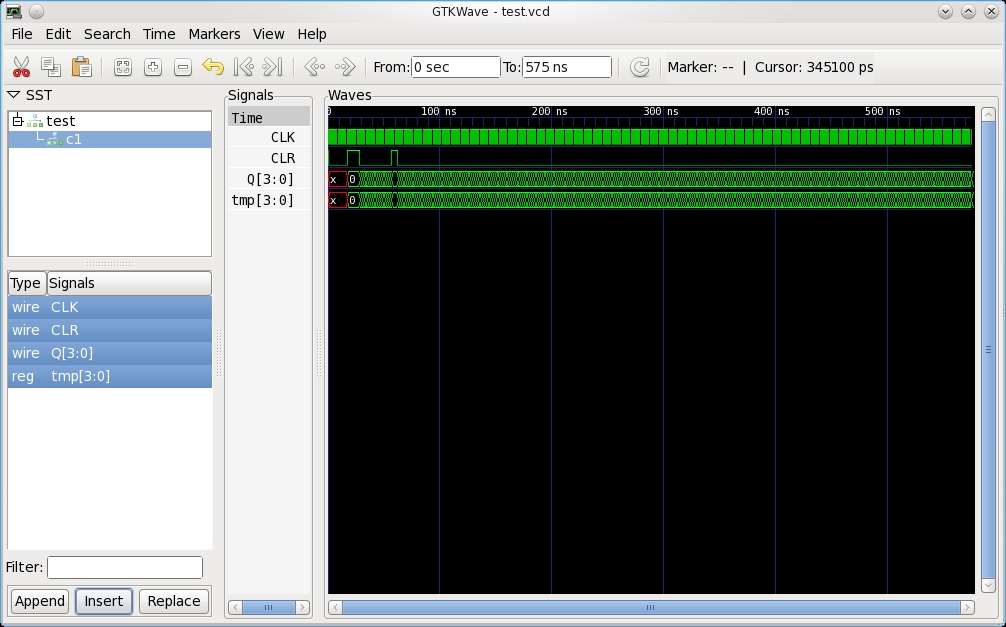1006x627 pixels.
Task: Click the 200 ns timeline marker
Action: (x=550, y=111)
